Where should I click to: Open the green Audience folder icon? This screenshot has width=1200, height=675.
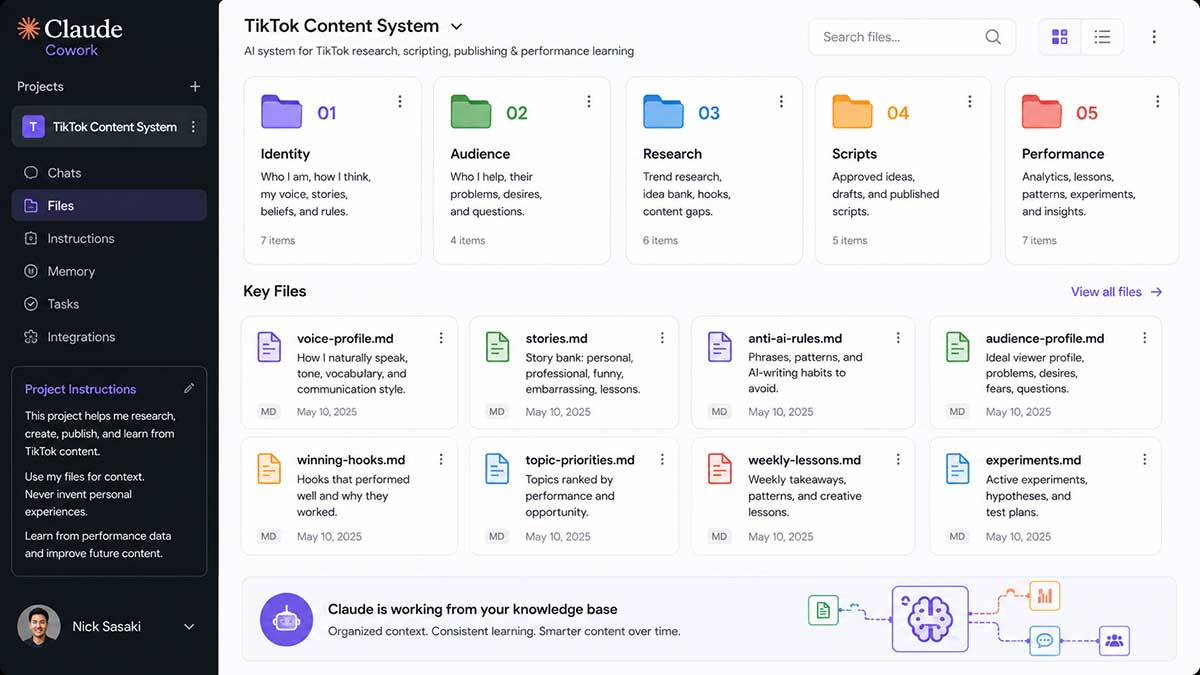[x=471, y=111]
